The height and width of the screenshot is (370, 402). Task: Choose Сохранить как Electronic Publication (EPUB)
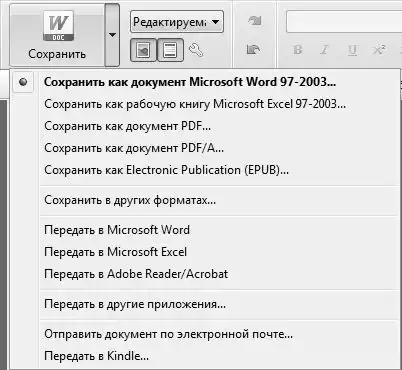tap(166, 170)
